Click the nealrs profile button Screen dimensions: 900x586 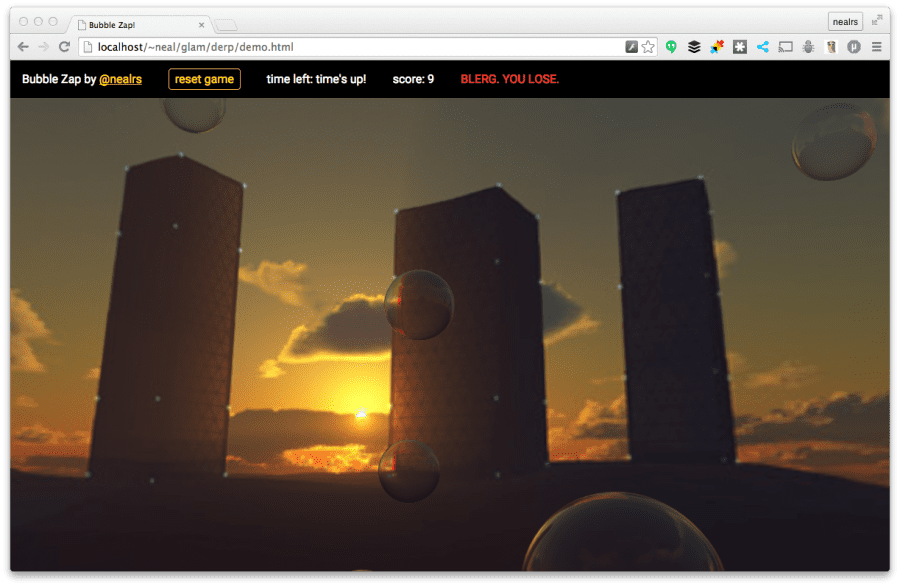845,22
